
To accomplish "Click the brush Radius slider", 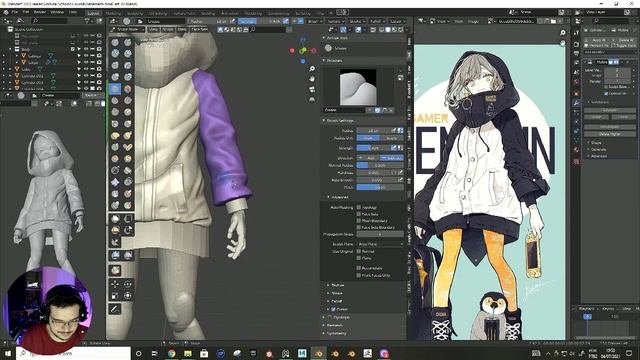I will tap(374, 131).
